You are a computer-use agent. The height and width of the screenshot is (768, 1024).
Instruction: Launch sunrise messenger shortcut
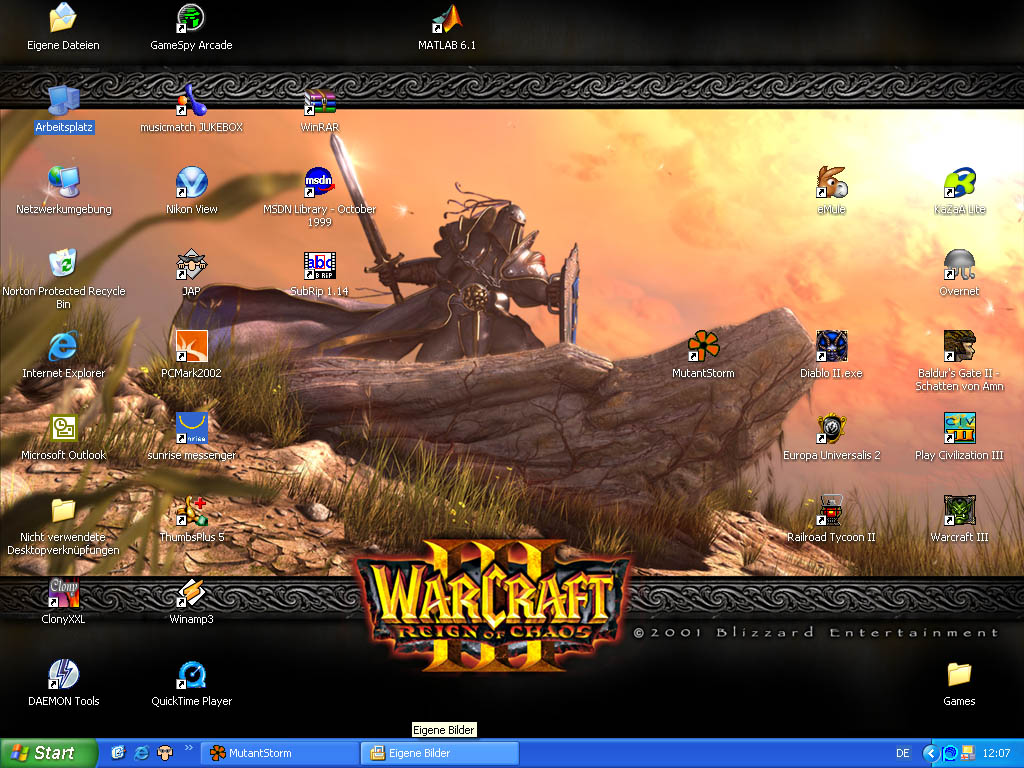(191, 428)
